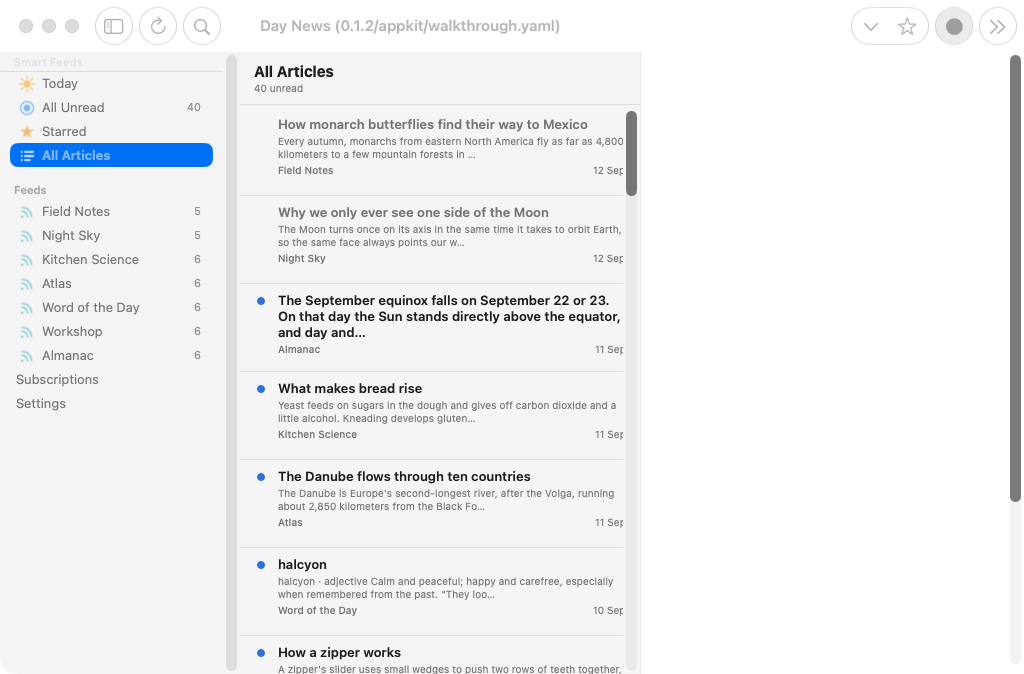The width and height of the screenshot is (1024, 674).
Task: Open the September equinox article
Action: pyautogui.click(x=432, y=327)
